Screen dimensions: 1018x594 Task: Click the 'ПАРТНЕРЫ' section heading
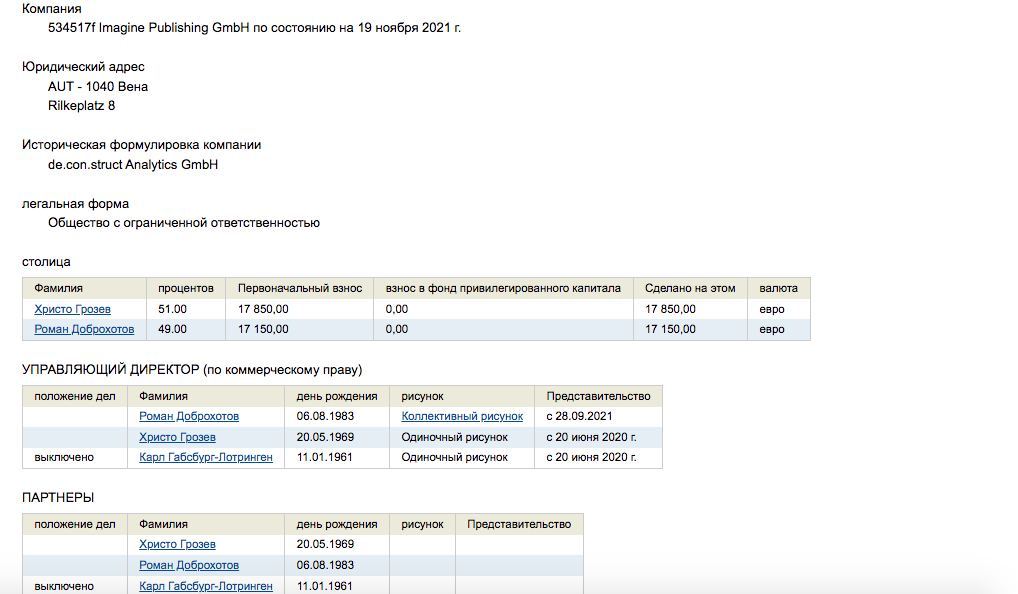pos(58,498)
